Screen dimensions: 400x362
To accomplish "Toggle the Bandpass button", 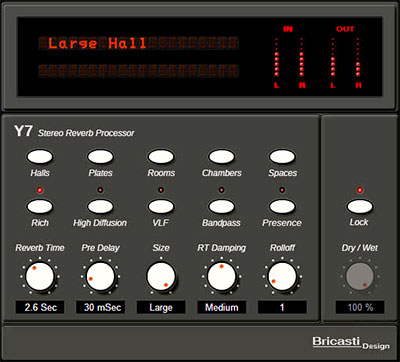I will click(x=221, y=206).
